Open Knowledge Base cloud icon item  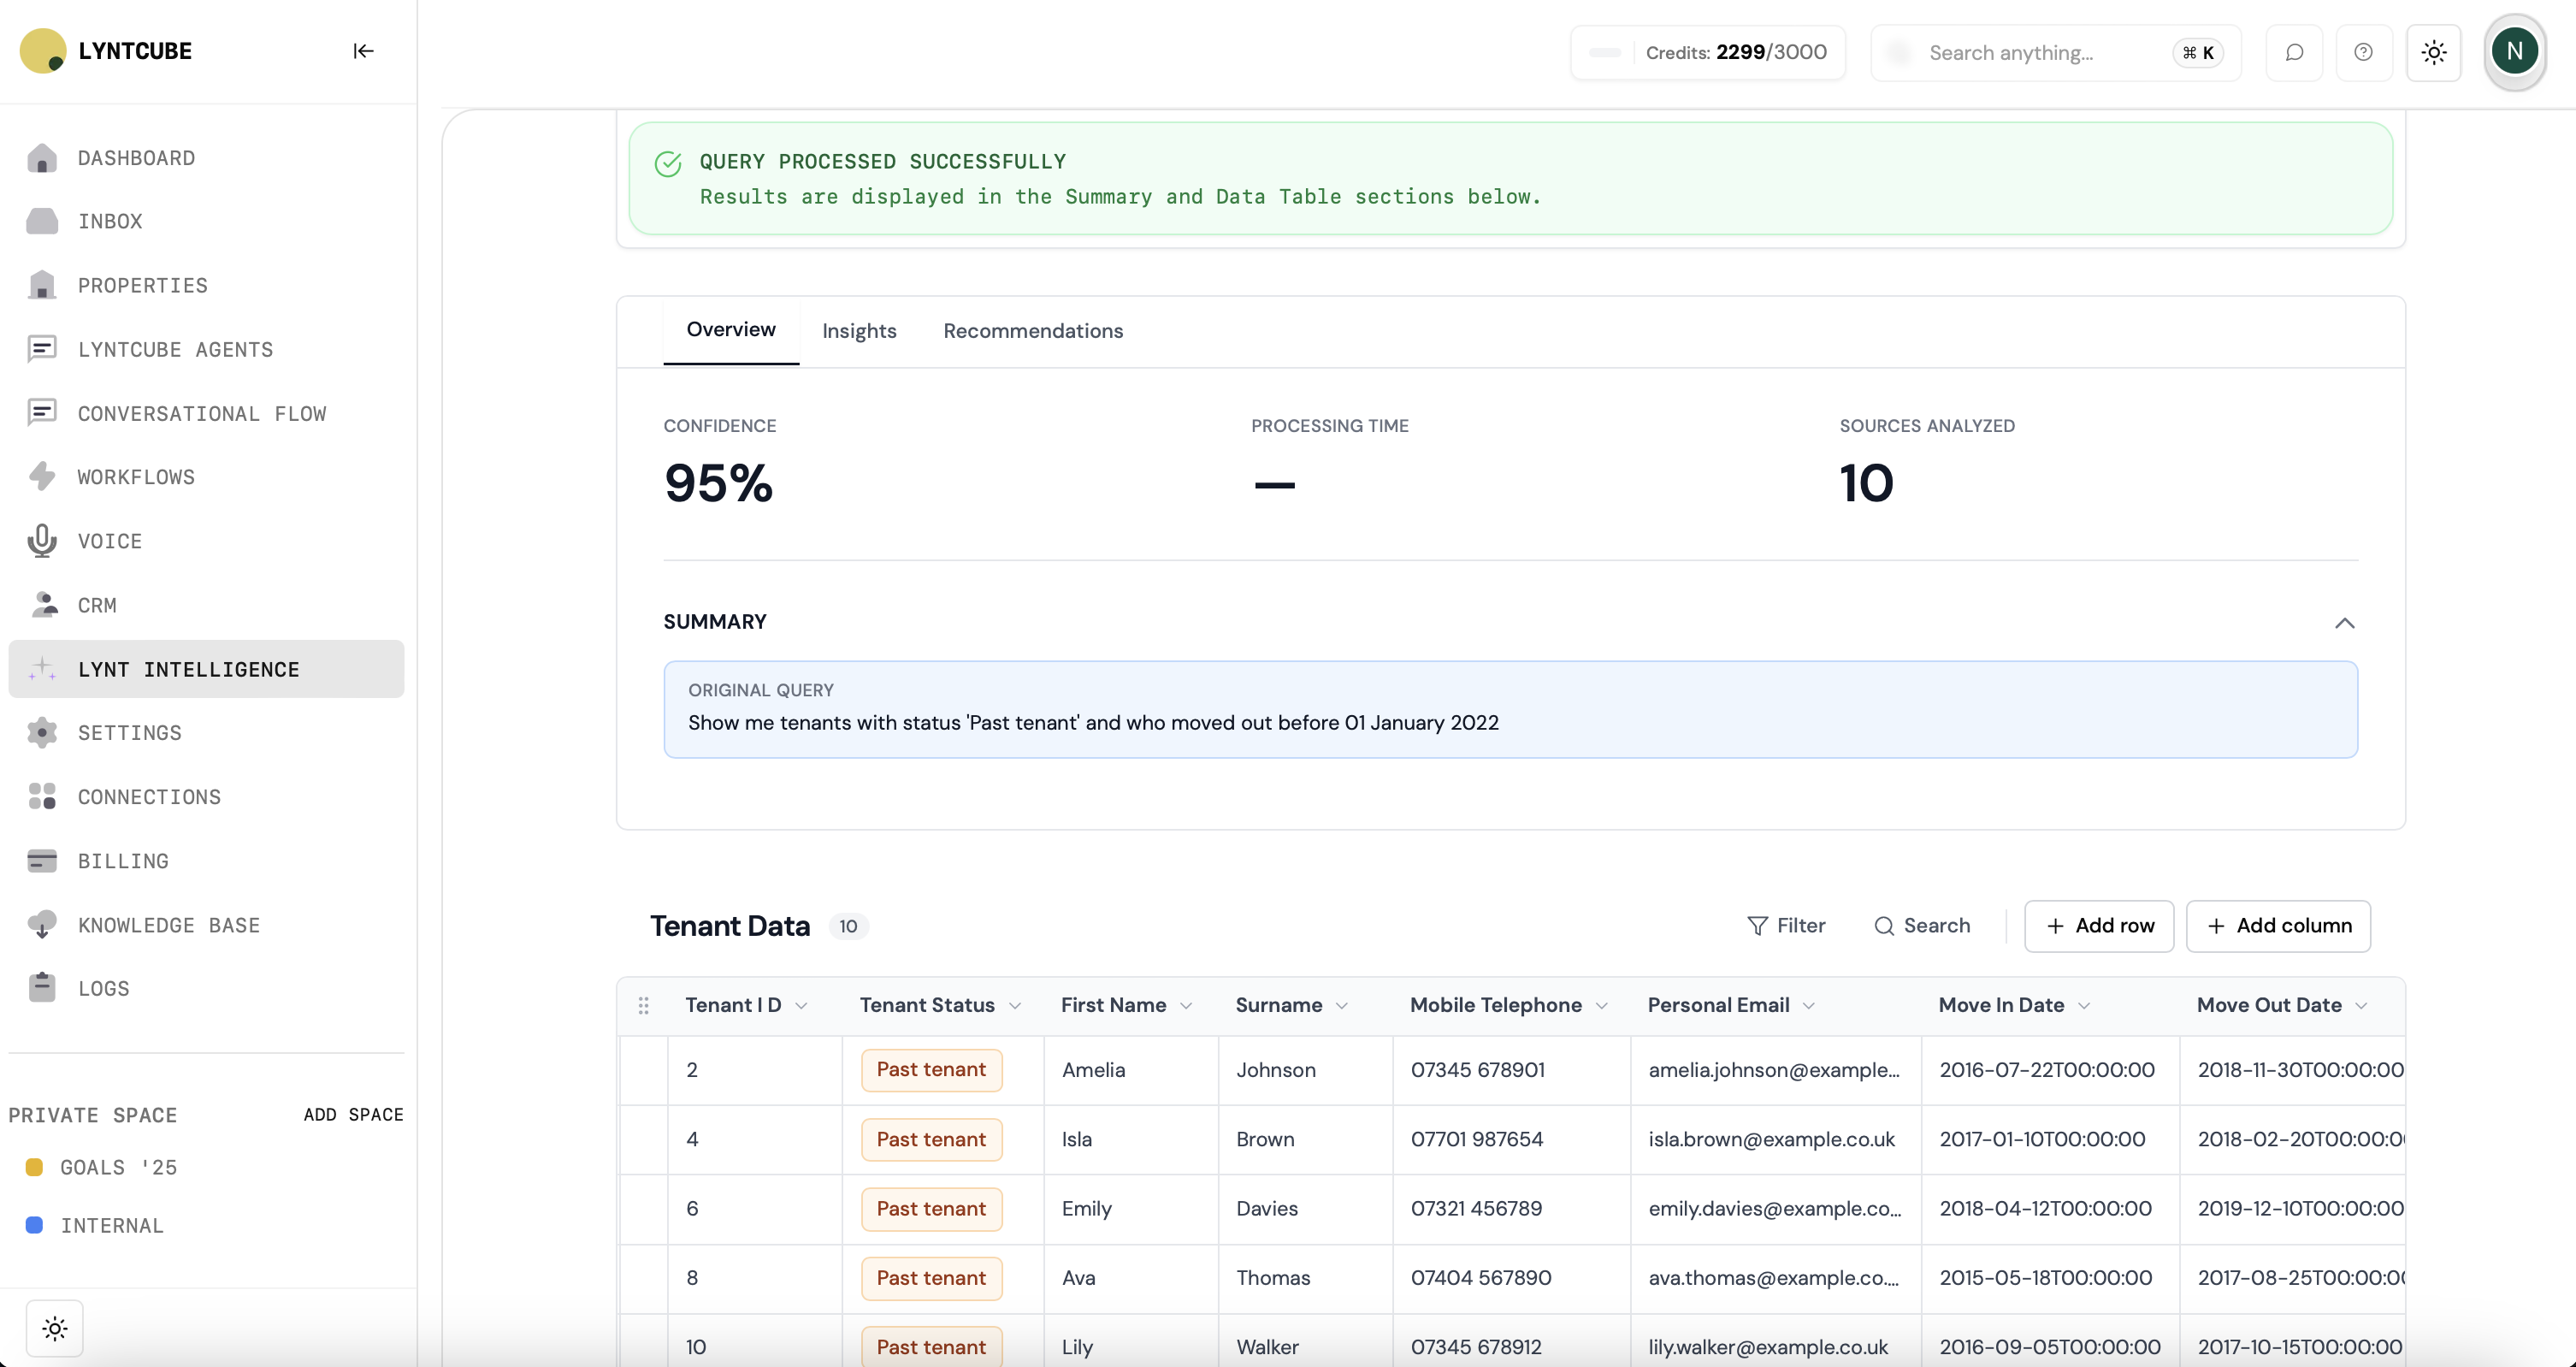[x=168, y=925]
